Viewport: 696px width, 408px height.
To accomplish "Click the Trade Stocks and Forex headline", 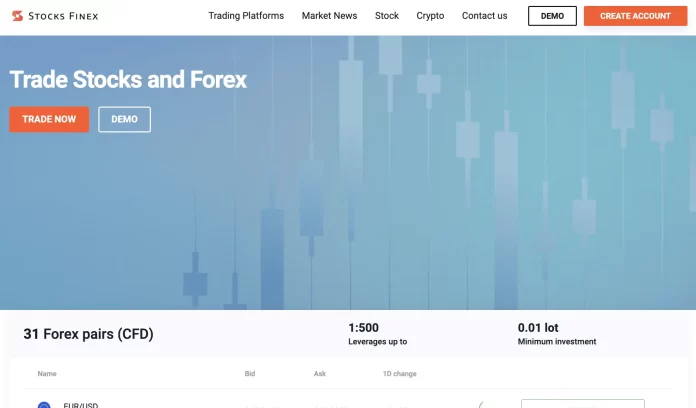I will pos(128,79).
